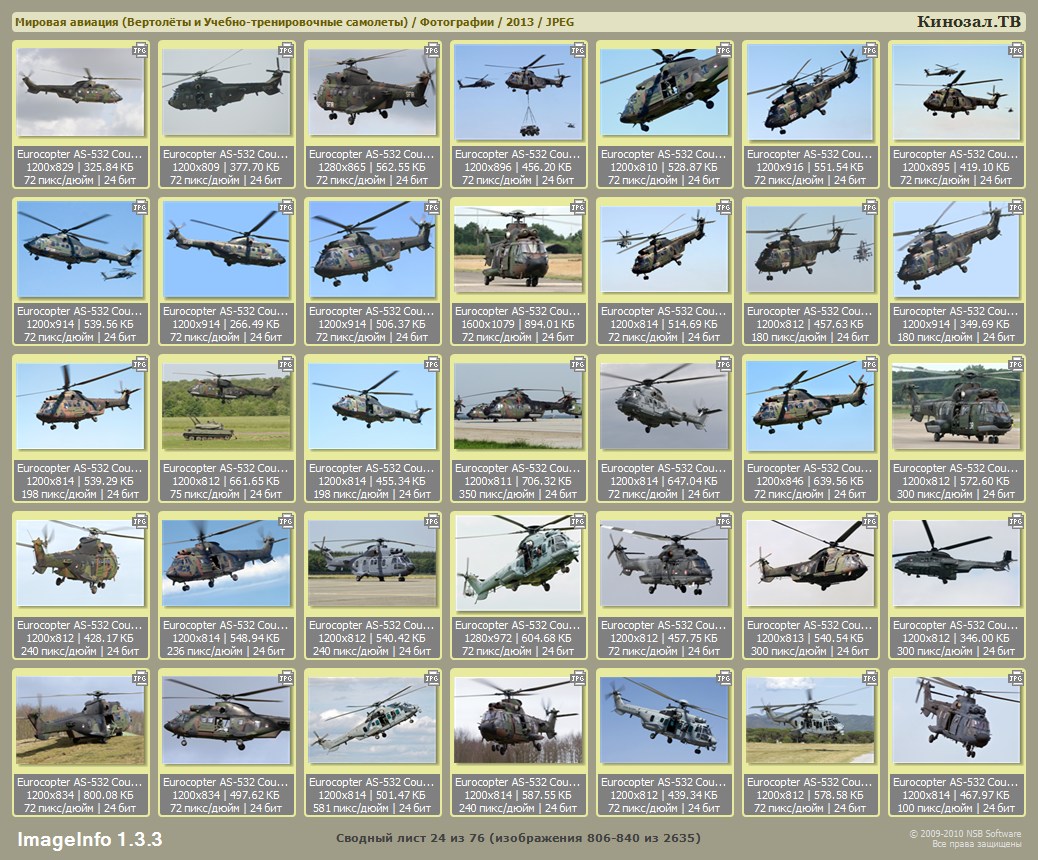Open the 501.47 КБ white helicopter photo
Viewport: 1038px width, 860px height.
tap(371, 720)
